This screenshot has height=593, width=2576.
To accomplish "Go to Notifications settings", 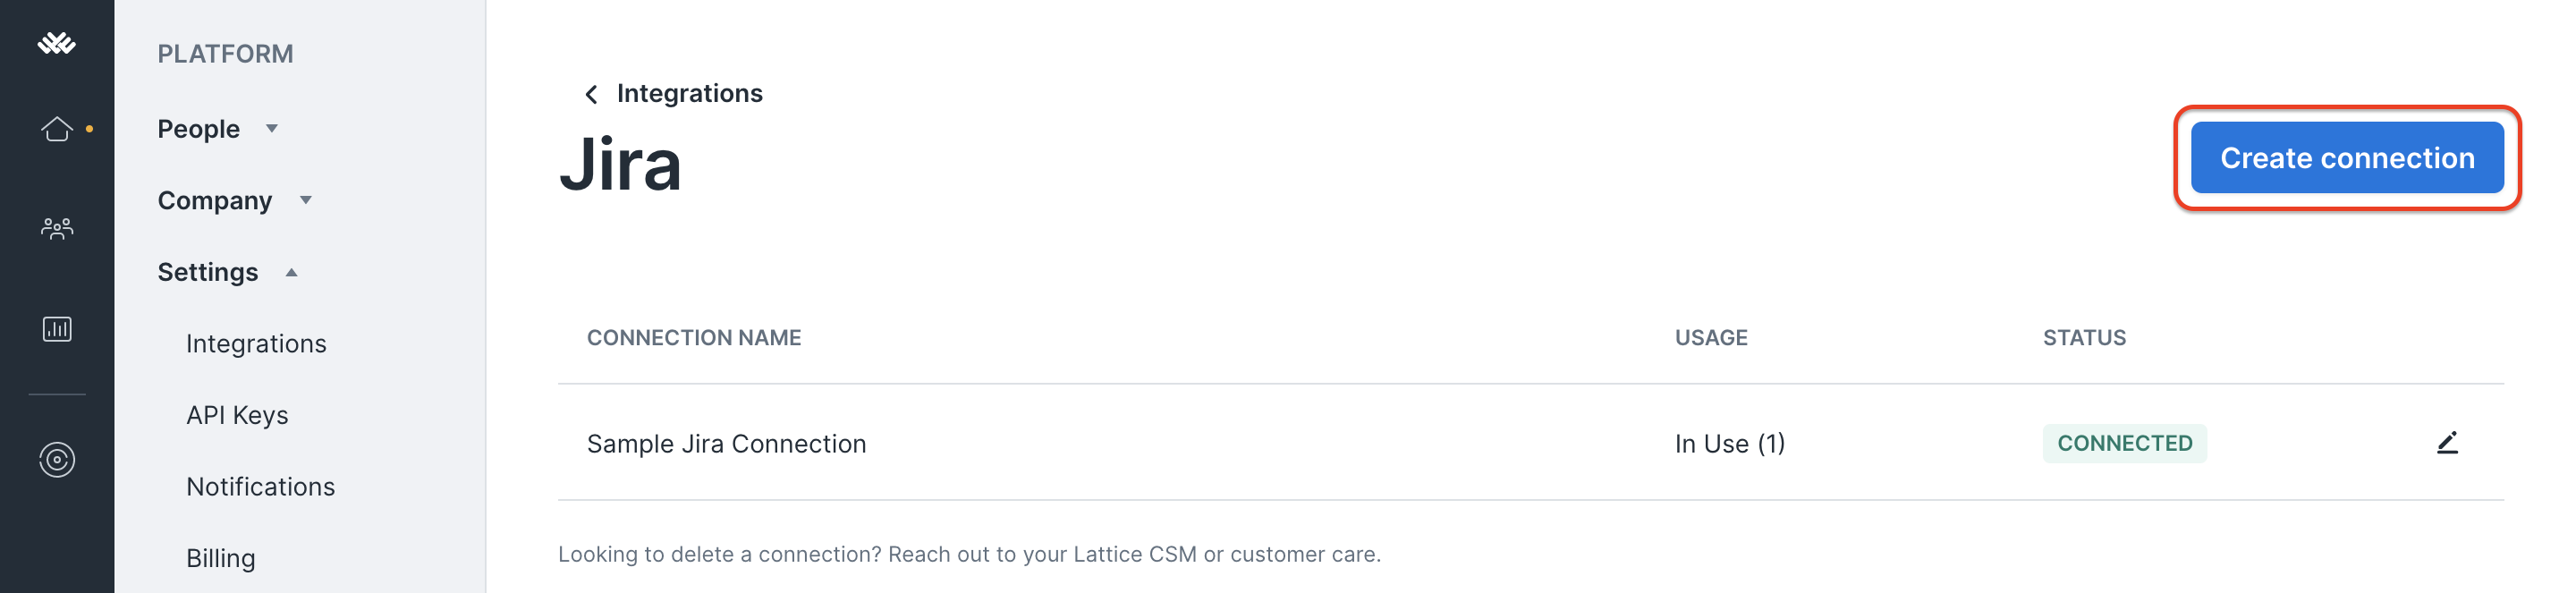I will (260, 487).
